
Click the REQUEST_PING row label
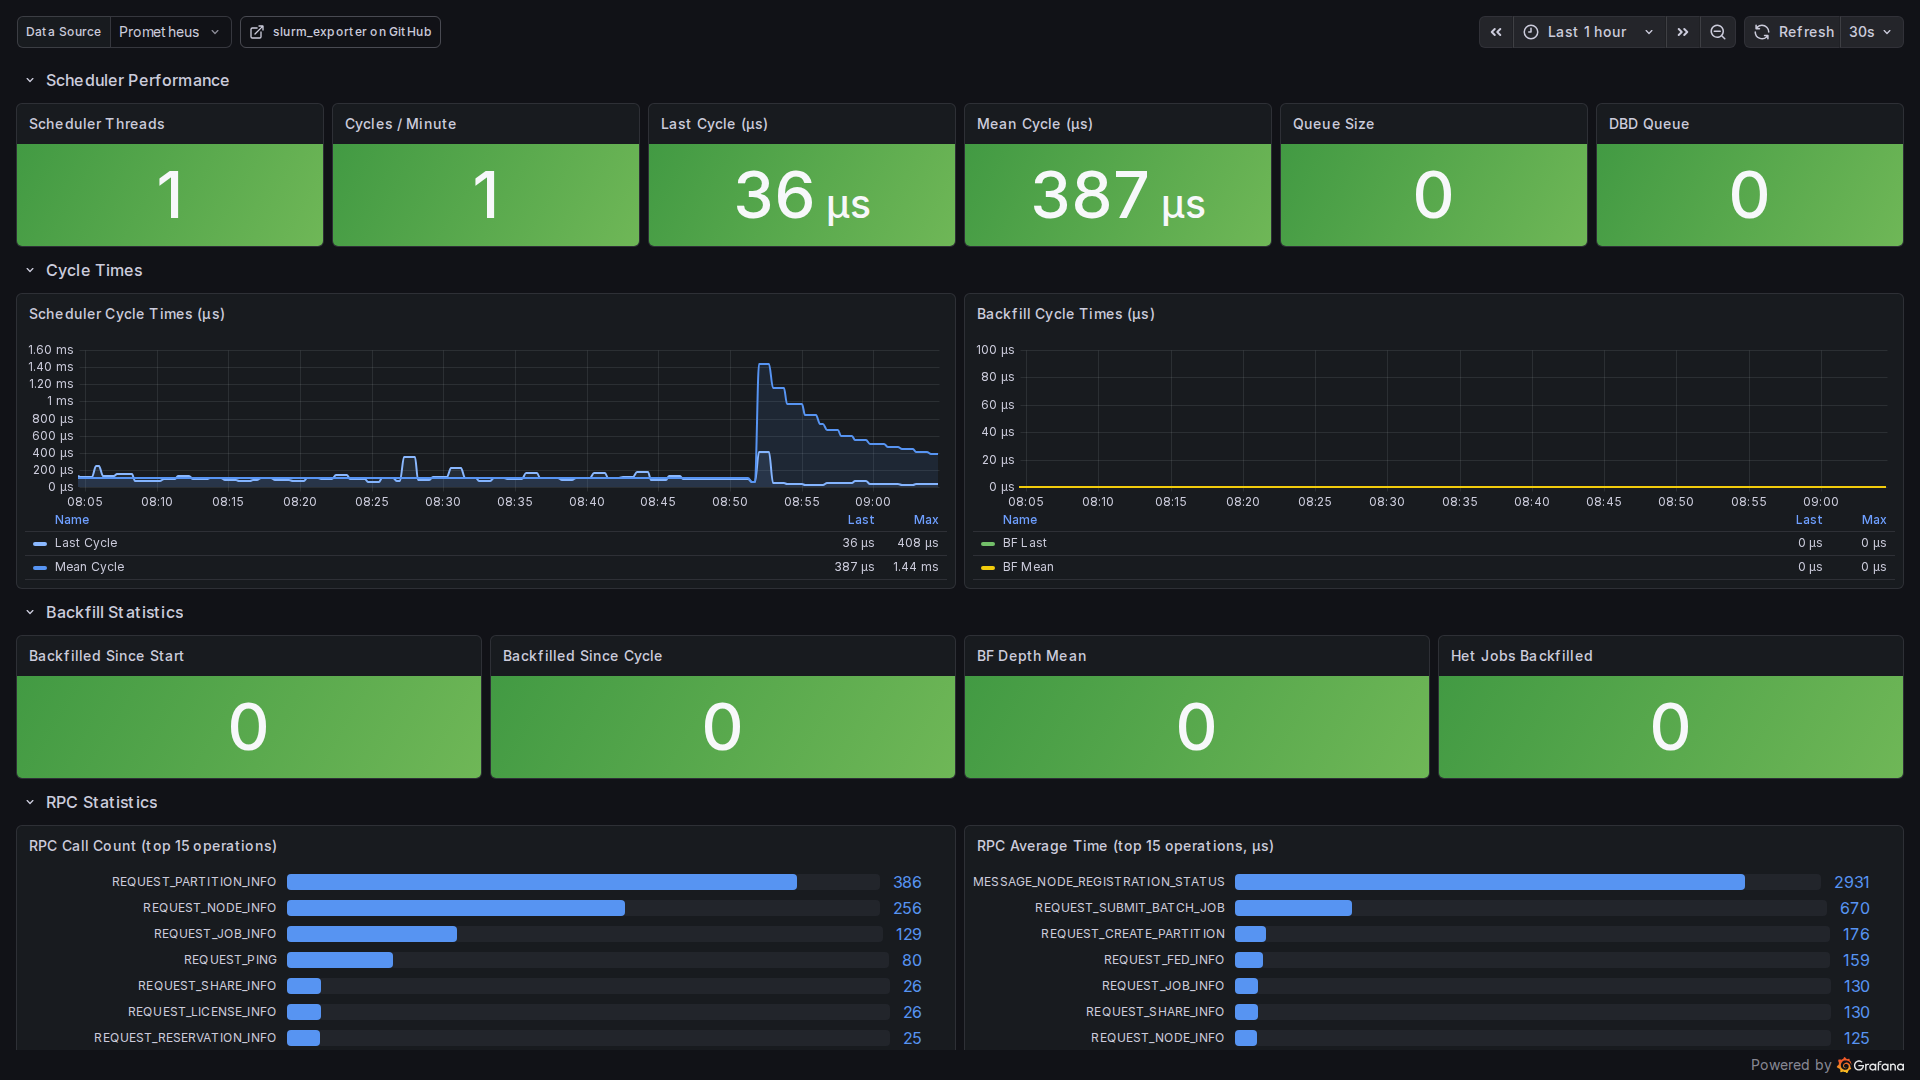click(230, 960)
